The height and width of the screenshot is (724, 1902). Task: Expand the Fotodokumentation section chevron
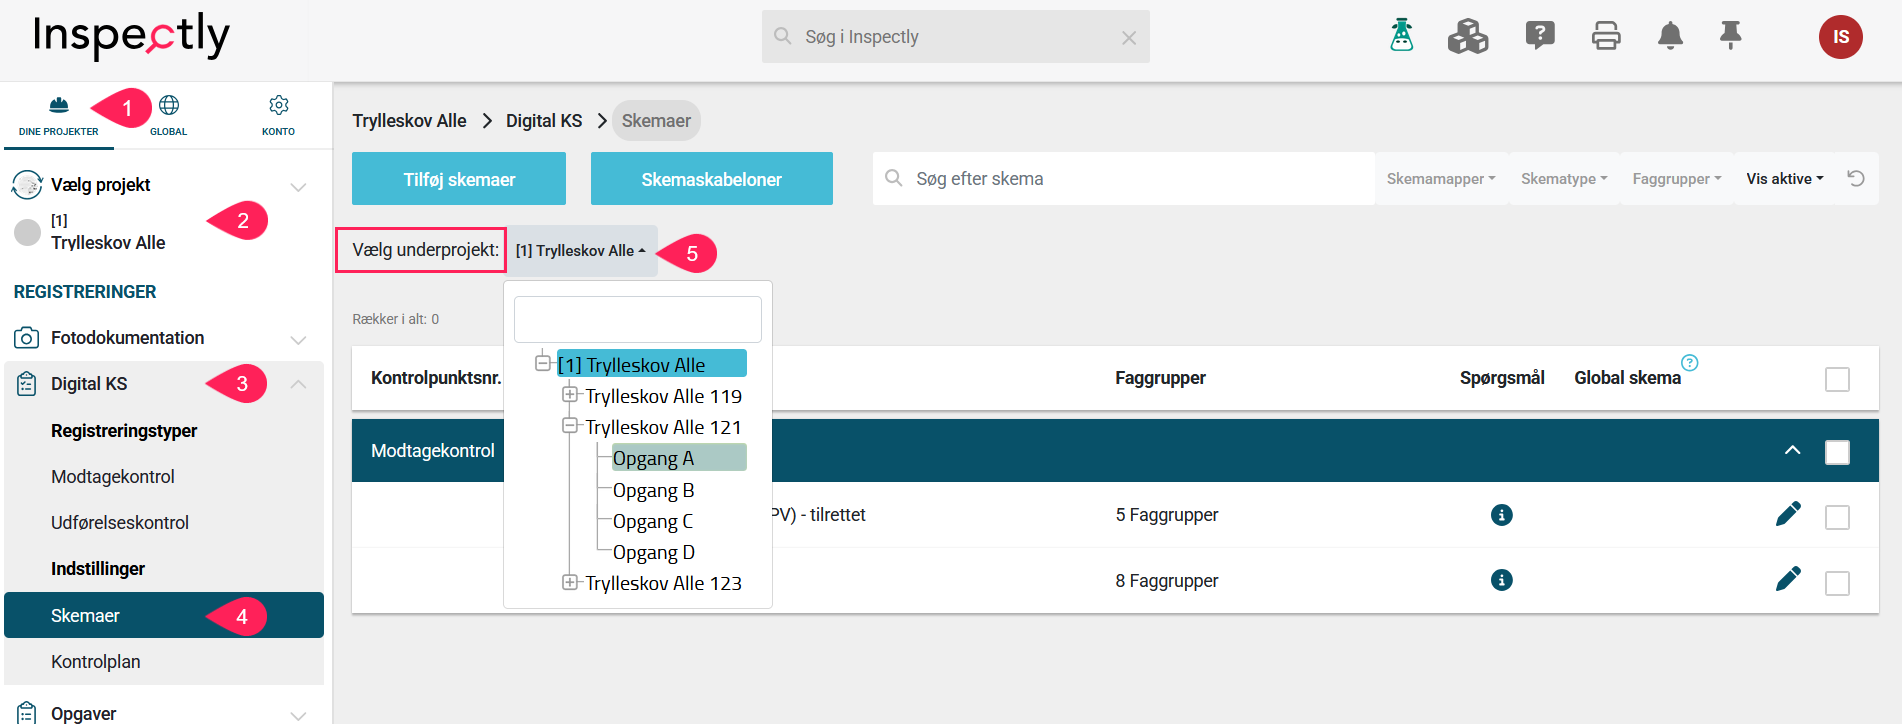pos(298,340)
